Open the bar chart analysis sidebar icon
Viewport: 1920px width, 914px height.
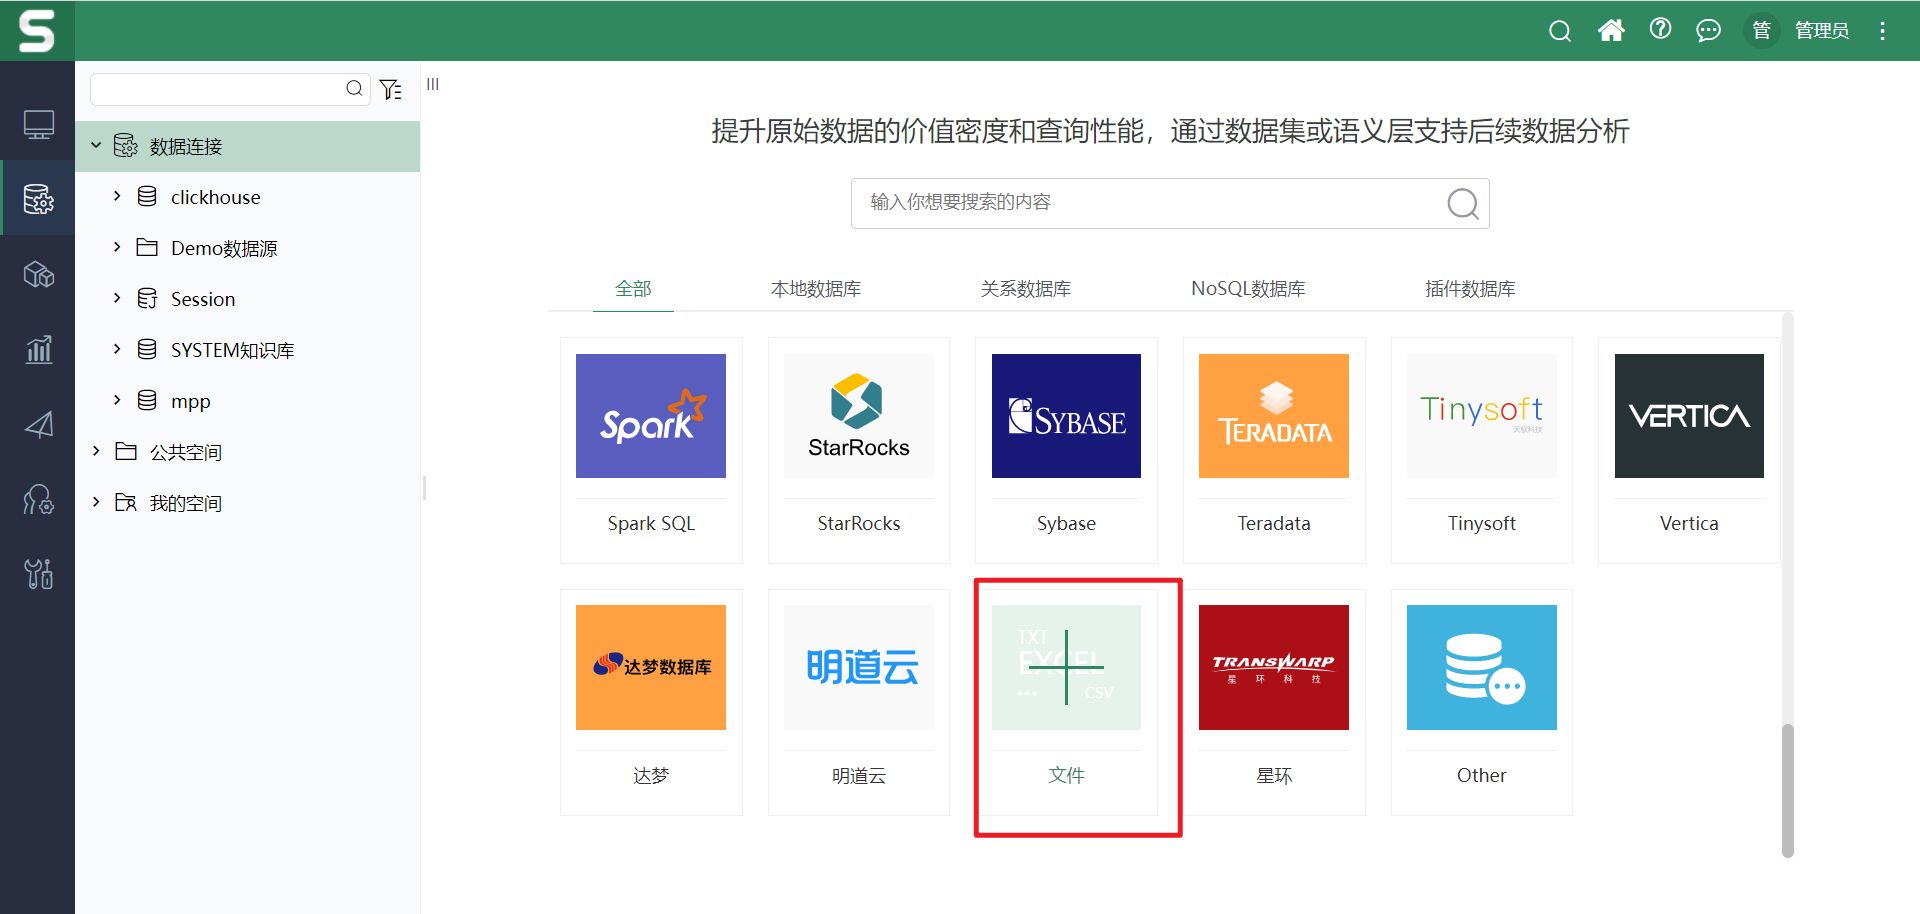click(x=38, y=349)
